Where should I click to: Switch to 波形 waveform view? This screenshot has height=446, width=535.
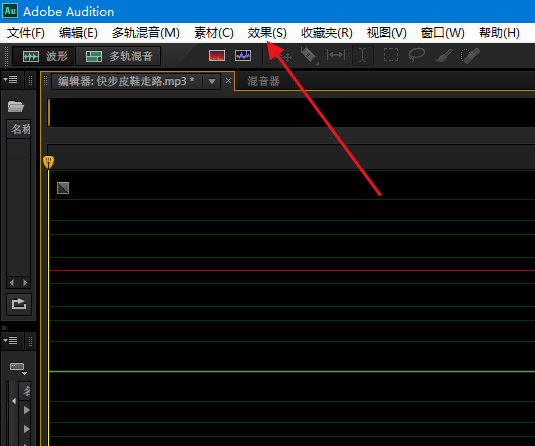(x=43, y=56)
